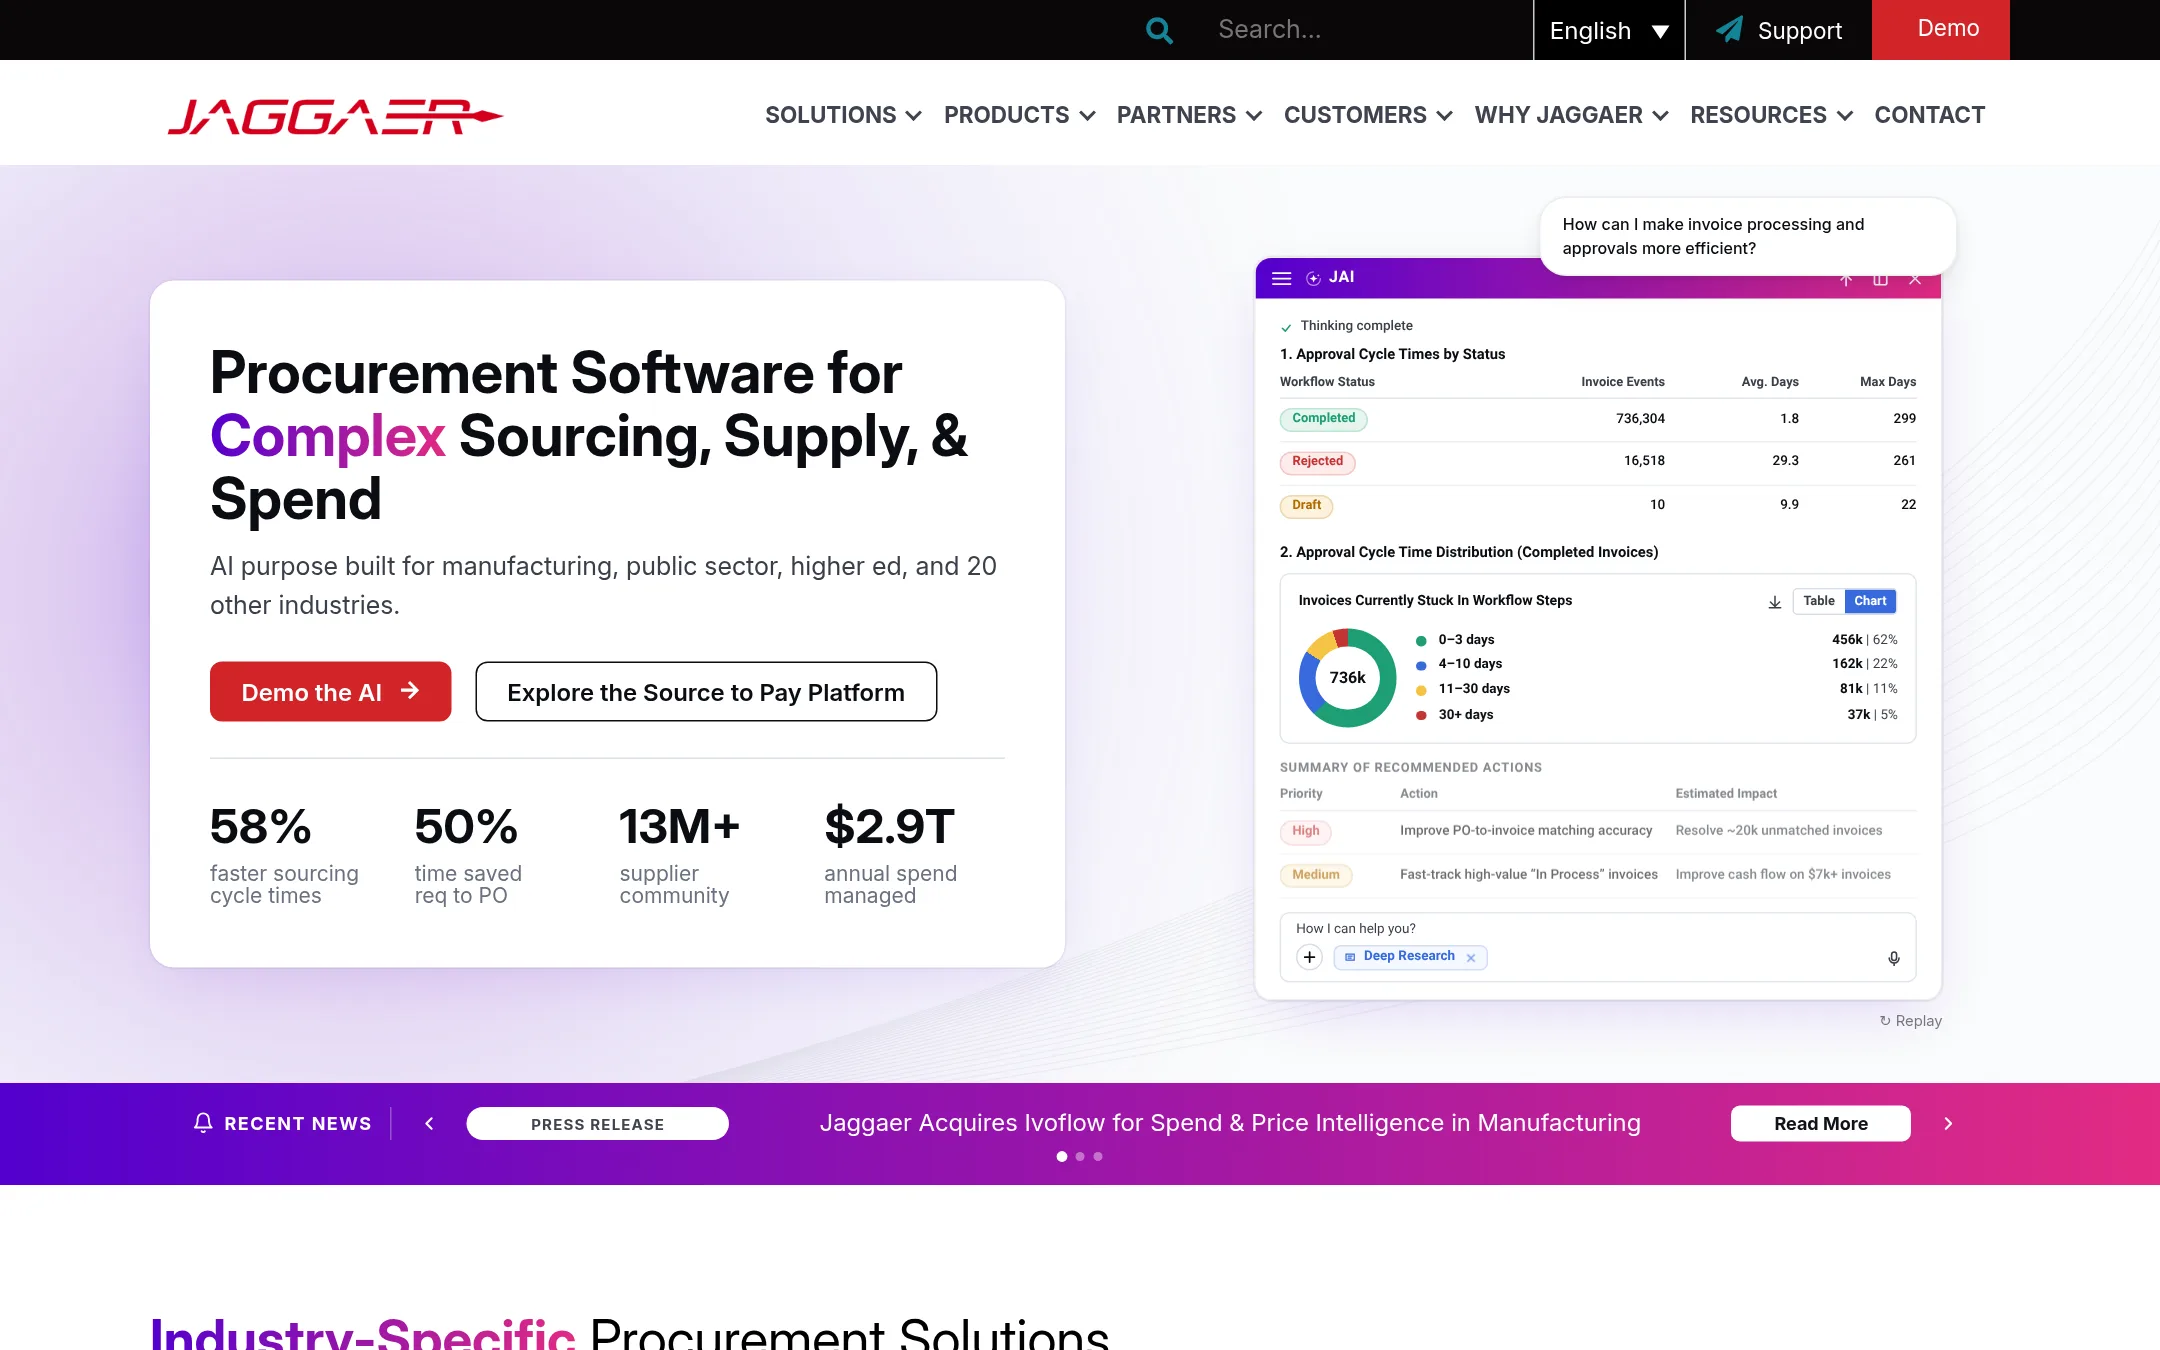Screen dimensions: 2160x1350
Task: Close the JAI chat panel
Action: [1915, 279]
